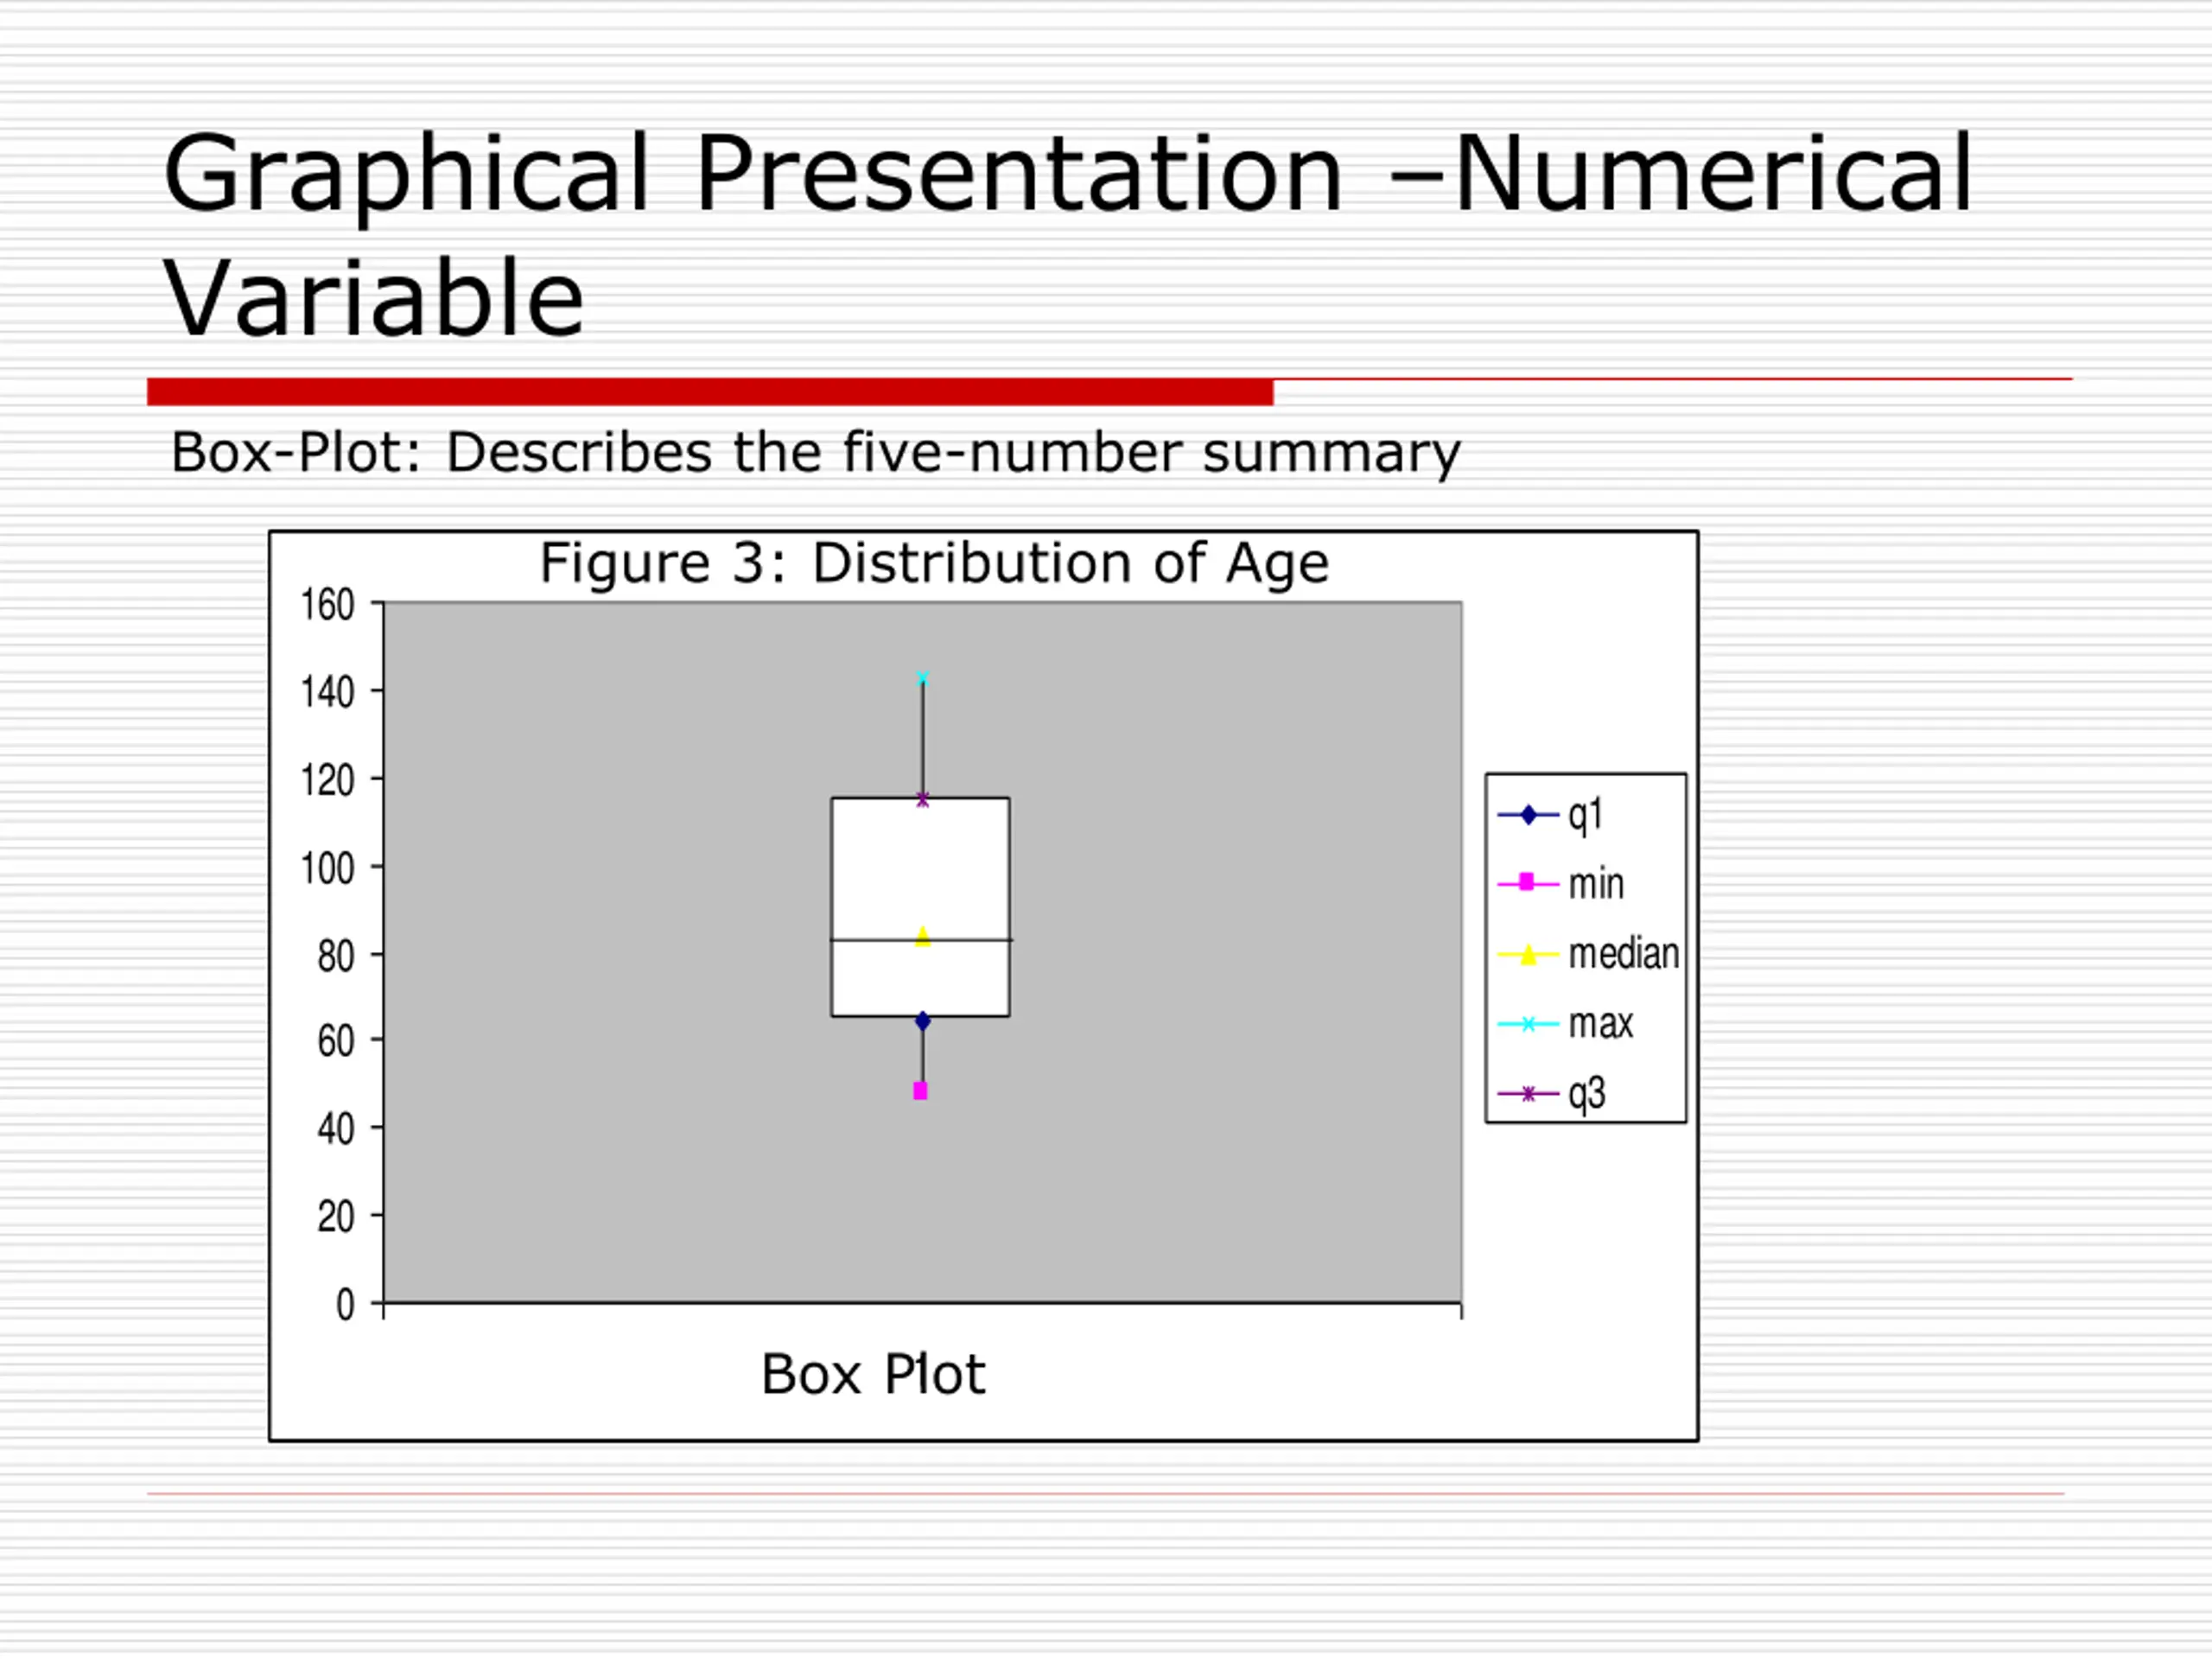Click the blue diamond q1 data point

click(923, 1021)
